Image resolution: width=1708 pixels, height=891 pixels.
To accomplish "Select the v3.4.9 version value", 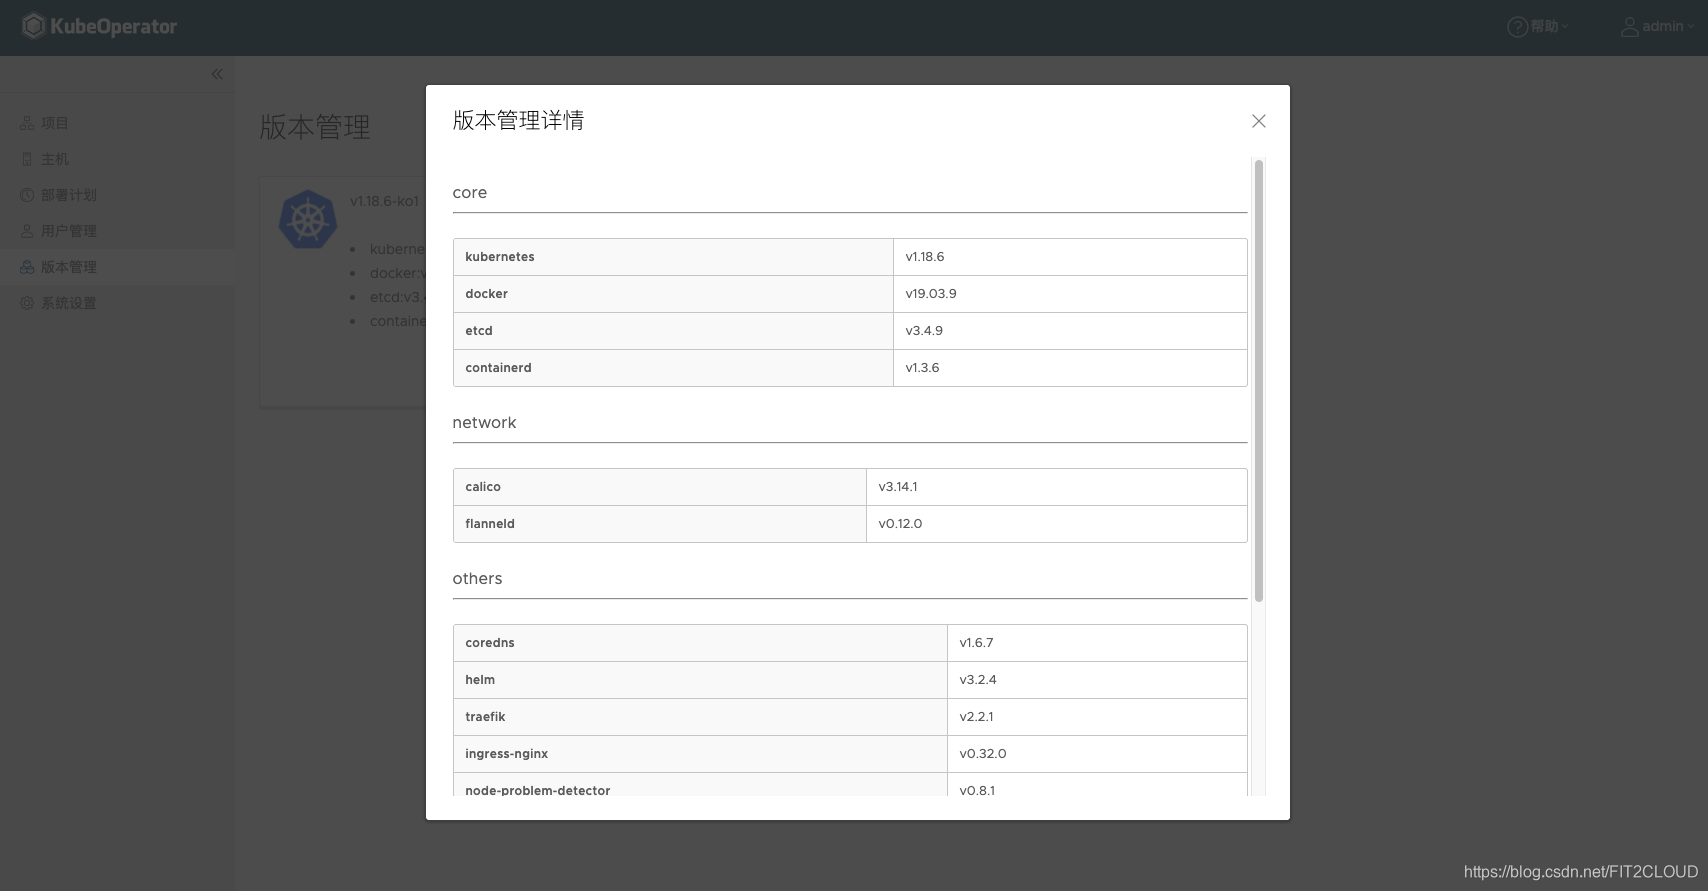I will click(924, 331).
